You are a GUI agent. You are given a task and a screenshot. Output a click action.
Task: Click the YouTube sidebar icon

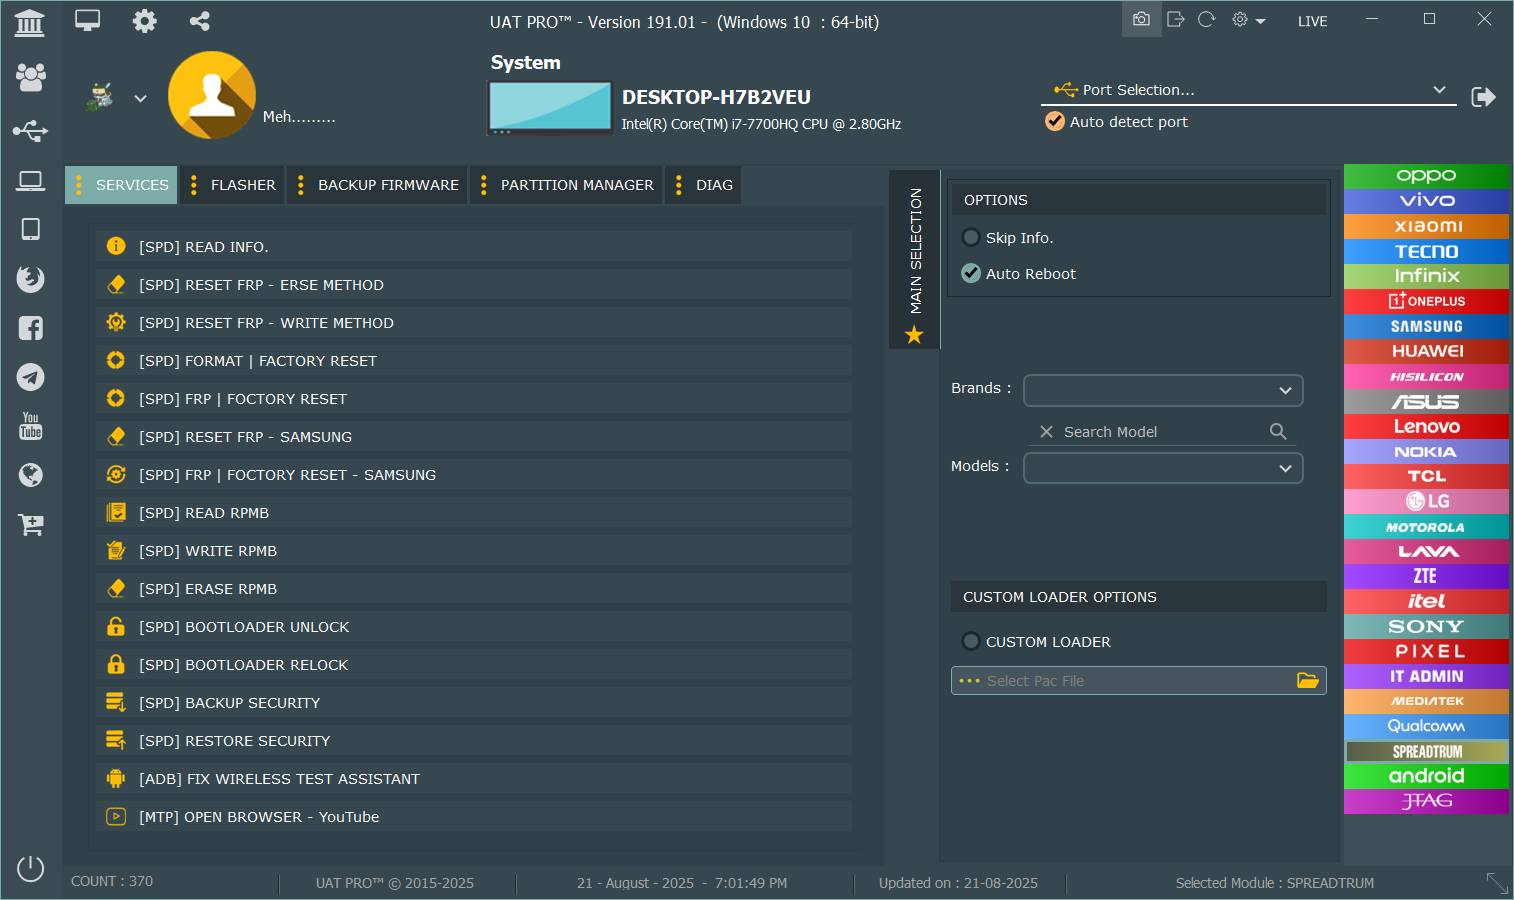click(x=31, y=426)
